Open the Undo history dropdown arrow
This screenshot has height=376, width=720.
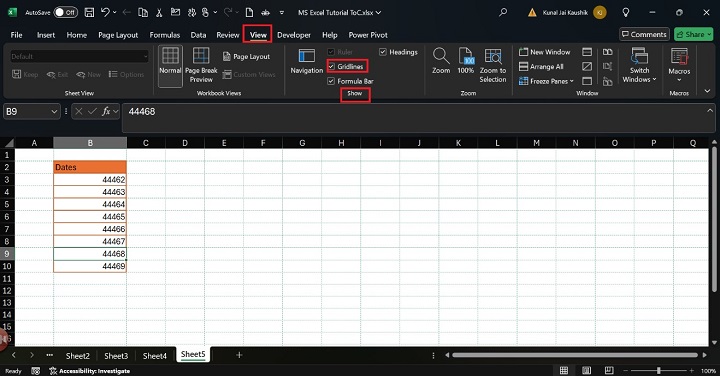115,12
